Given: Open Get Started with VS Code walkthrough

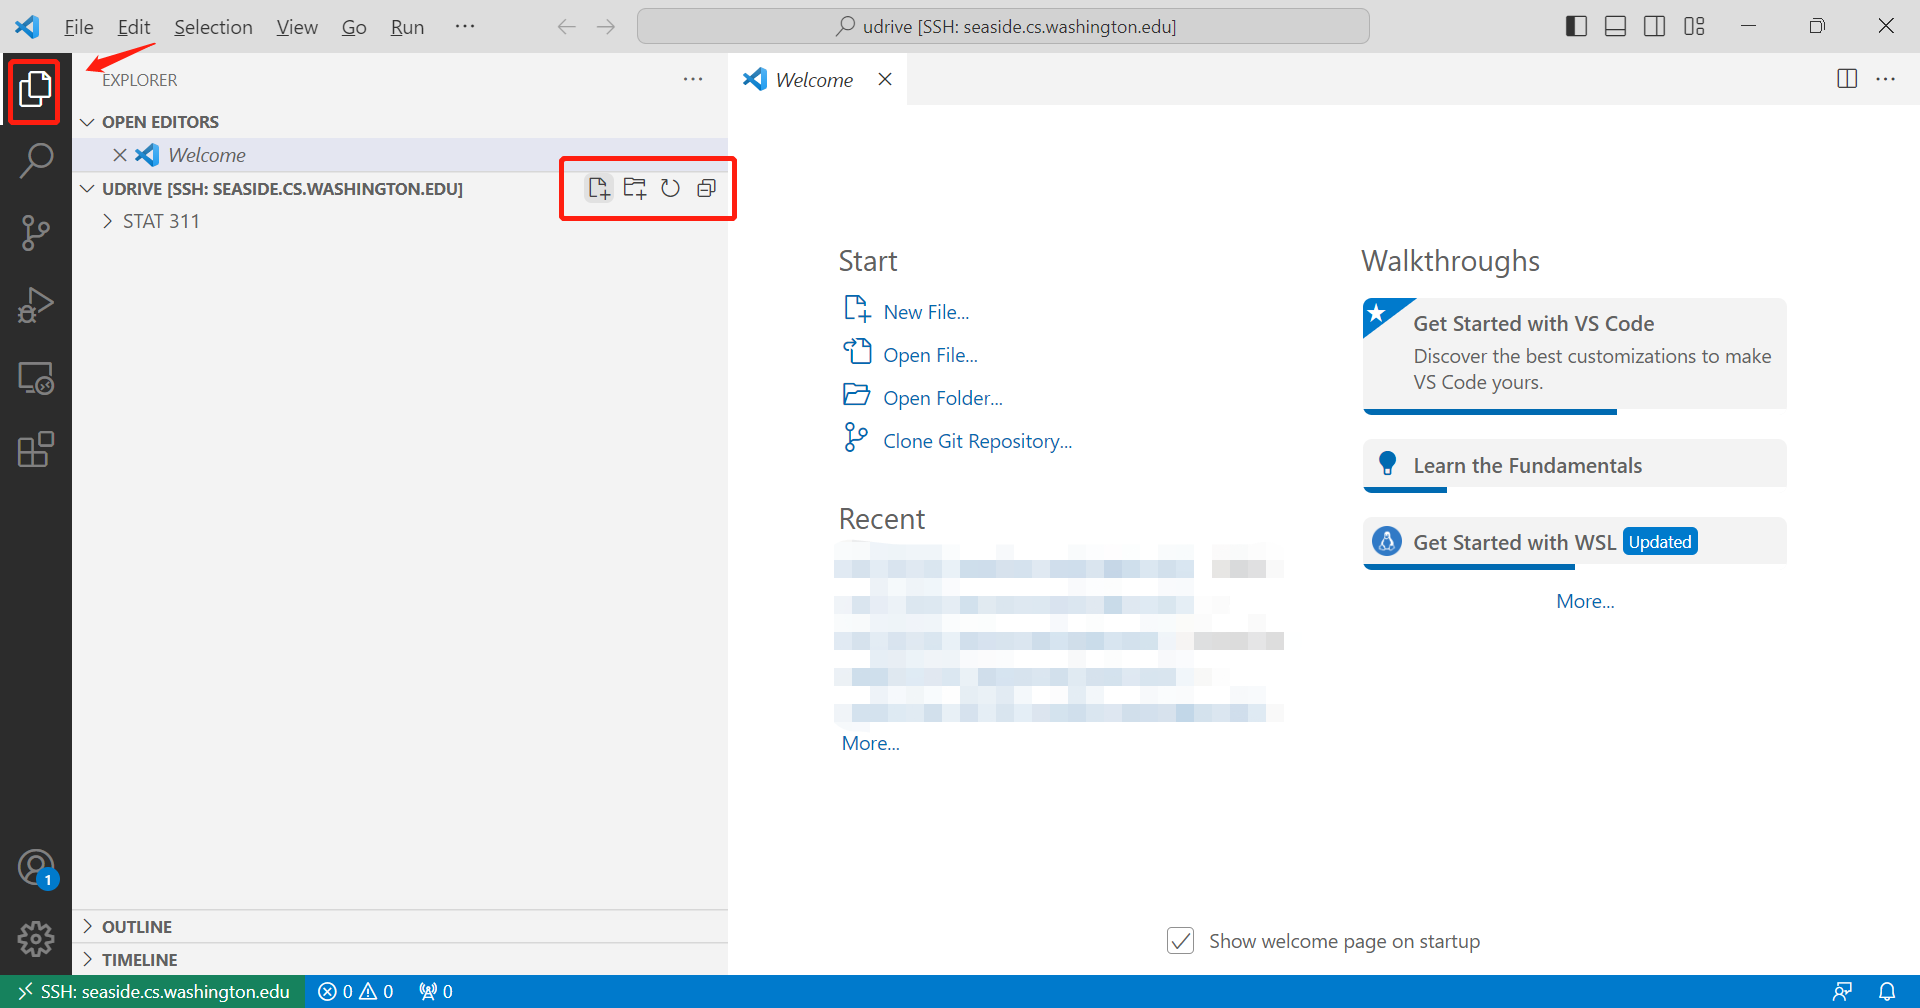Looking at the screenshot, I should [x=1574, y=354].
